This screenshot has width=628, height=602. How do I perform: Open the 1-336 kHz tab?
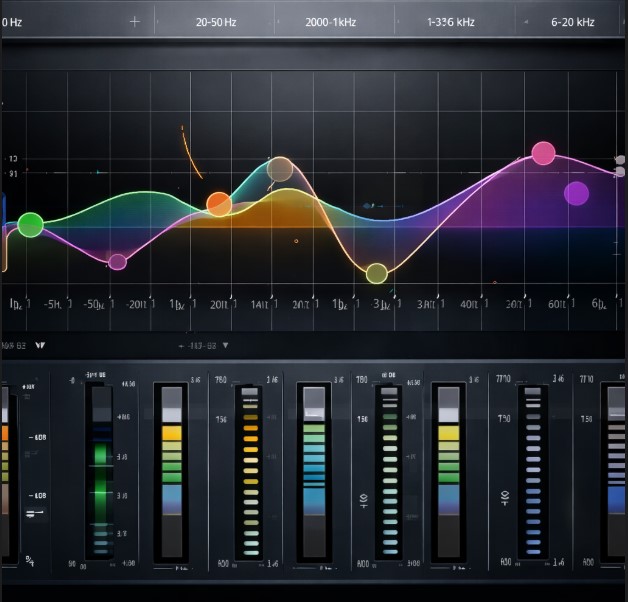coord(451,22)
